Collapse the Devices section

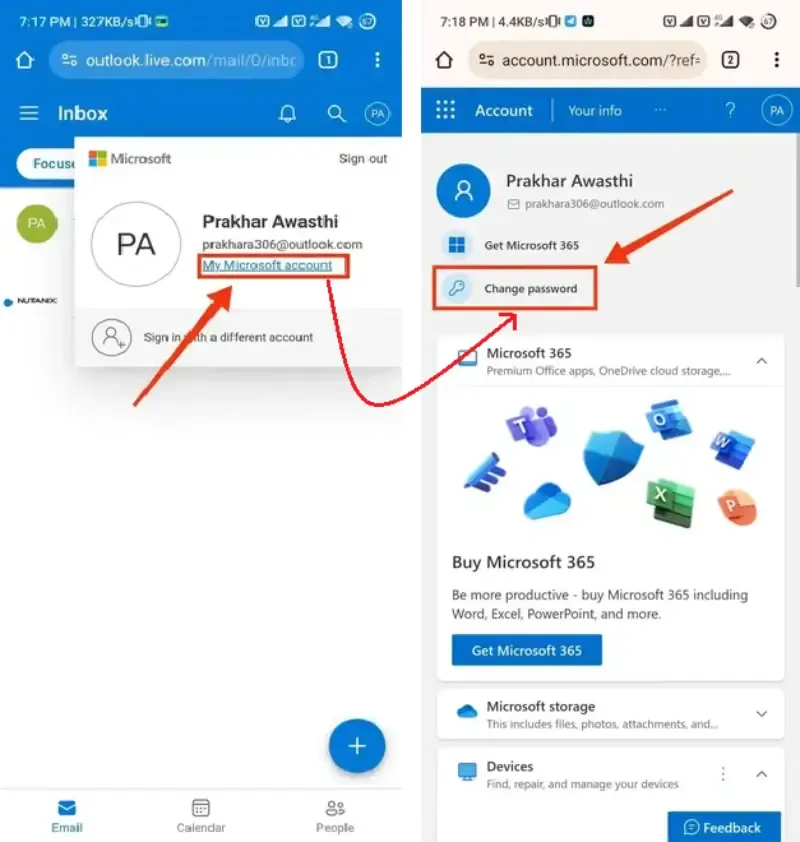[761, 774]
